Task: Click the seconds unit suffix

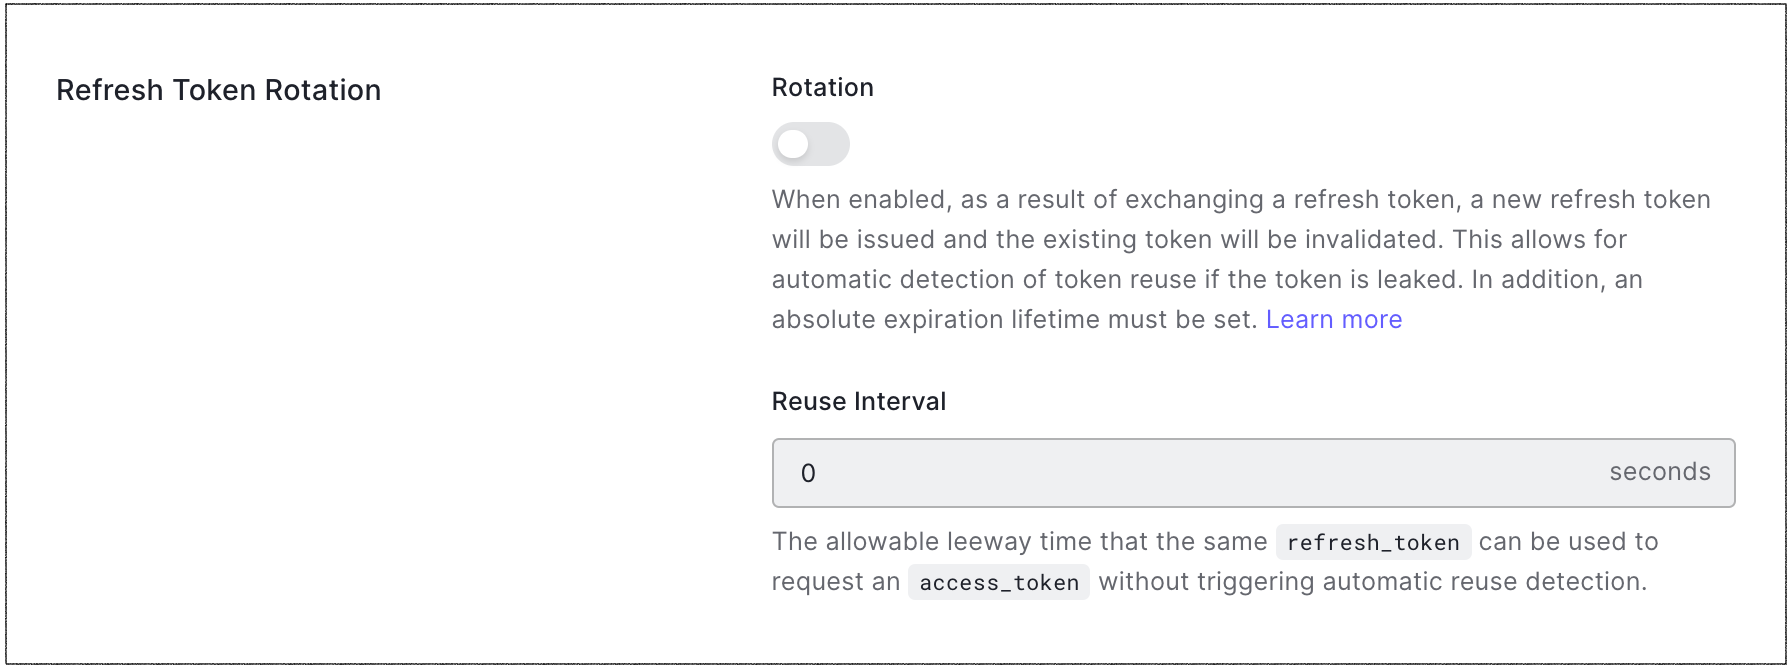Action: pos(1660,472)
